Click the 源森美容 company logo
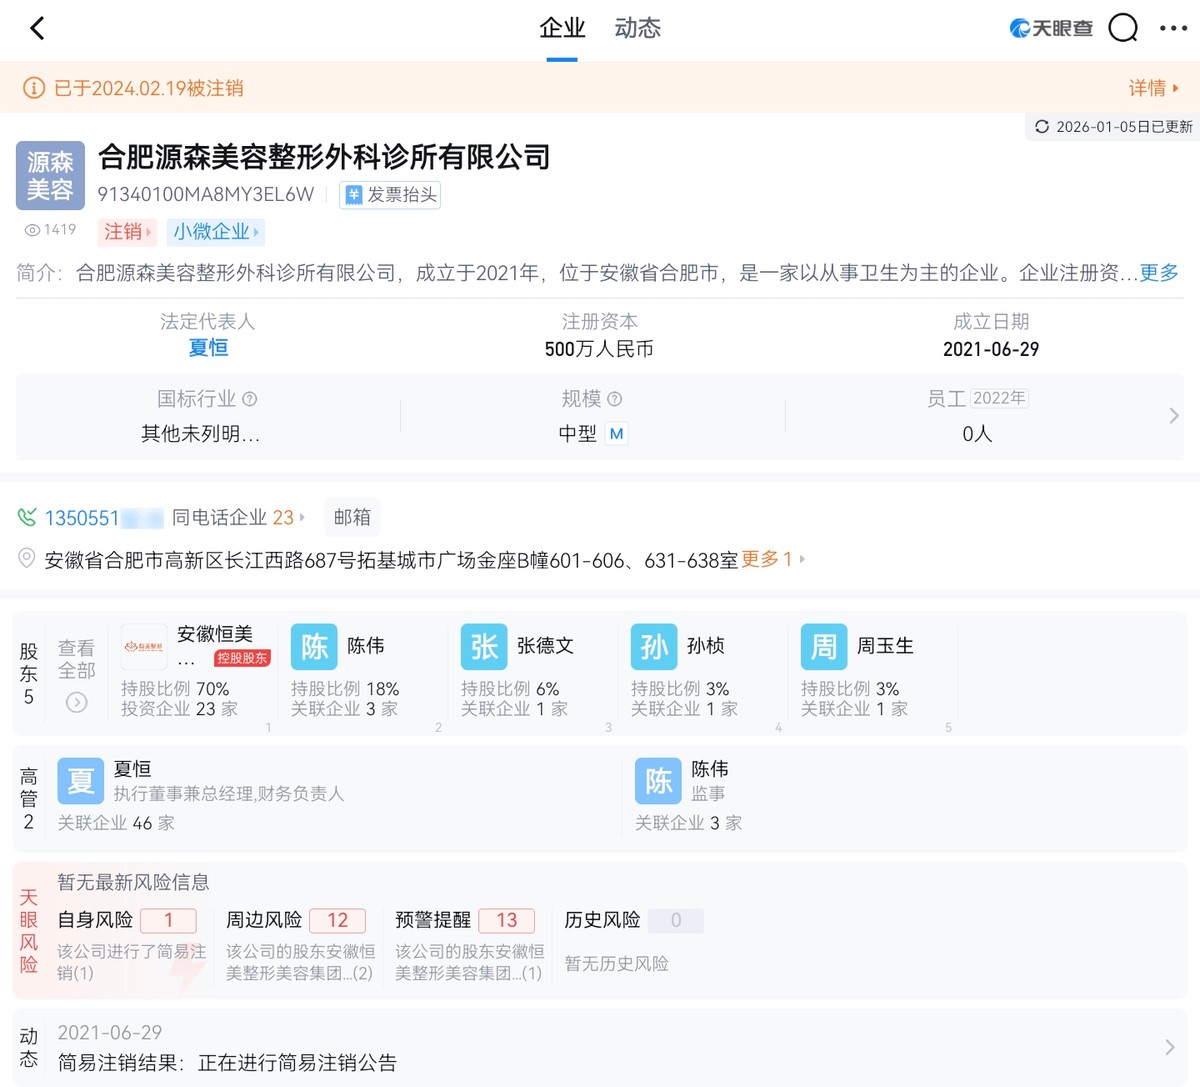The image size is (1200, 1087). (x=50, y=176)
